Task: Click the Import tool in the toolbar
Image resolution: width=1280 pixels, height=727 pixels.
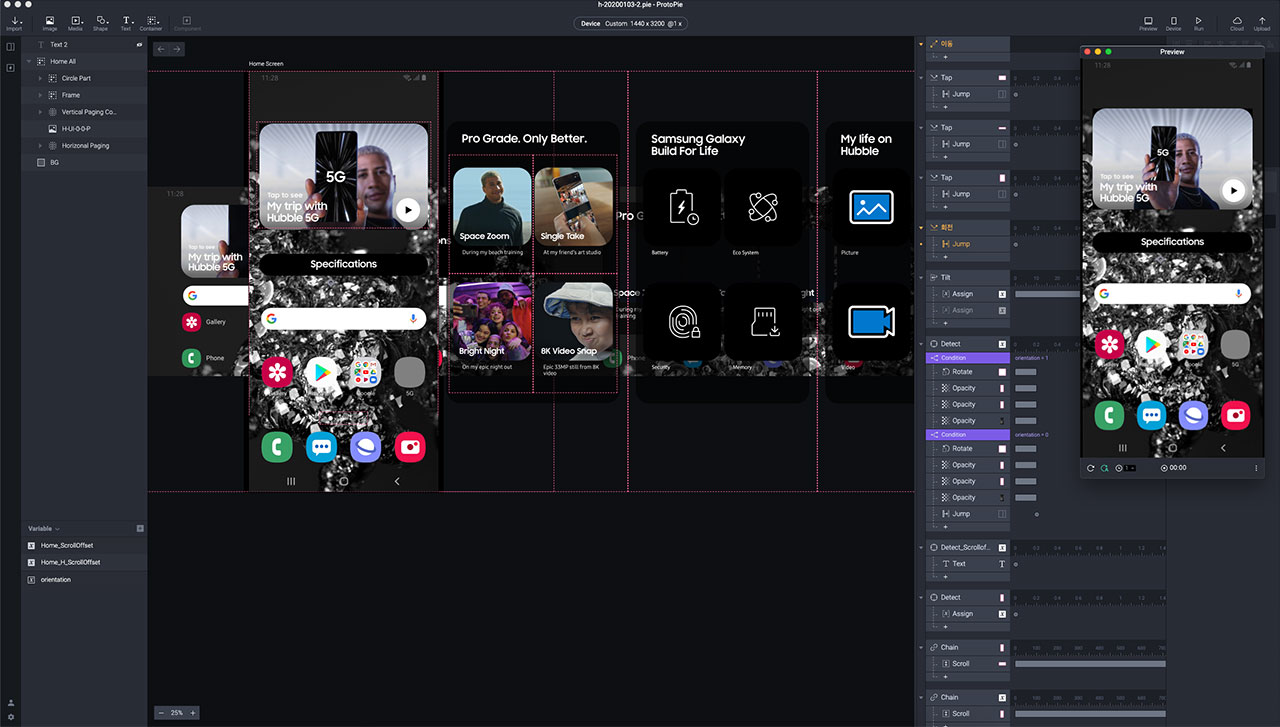Action: point(14,22)
